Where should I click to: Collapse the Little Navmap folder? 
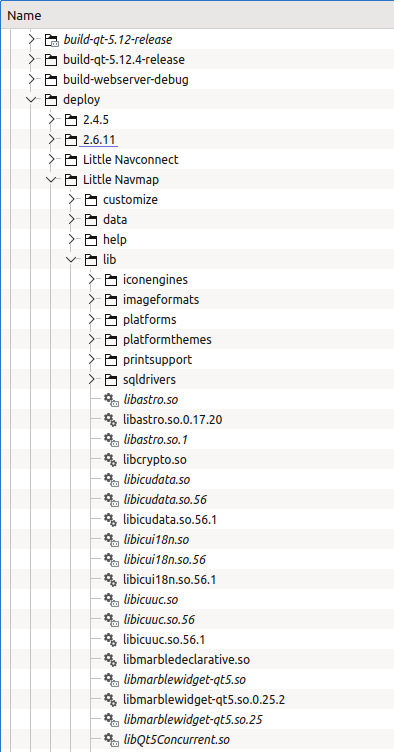click(52, 180)
